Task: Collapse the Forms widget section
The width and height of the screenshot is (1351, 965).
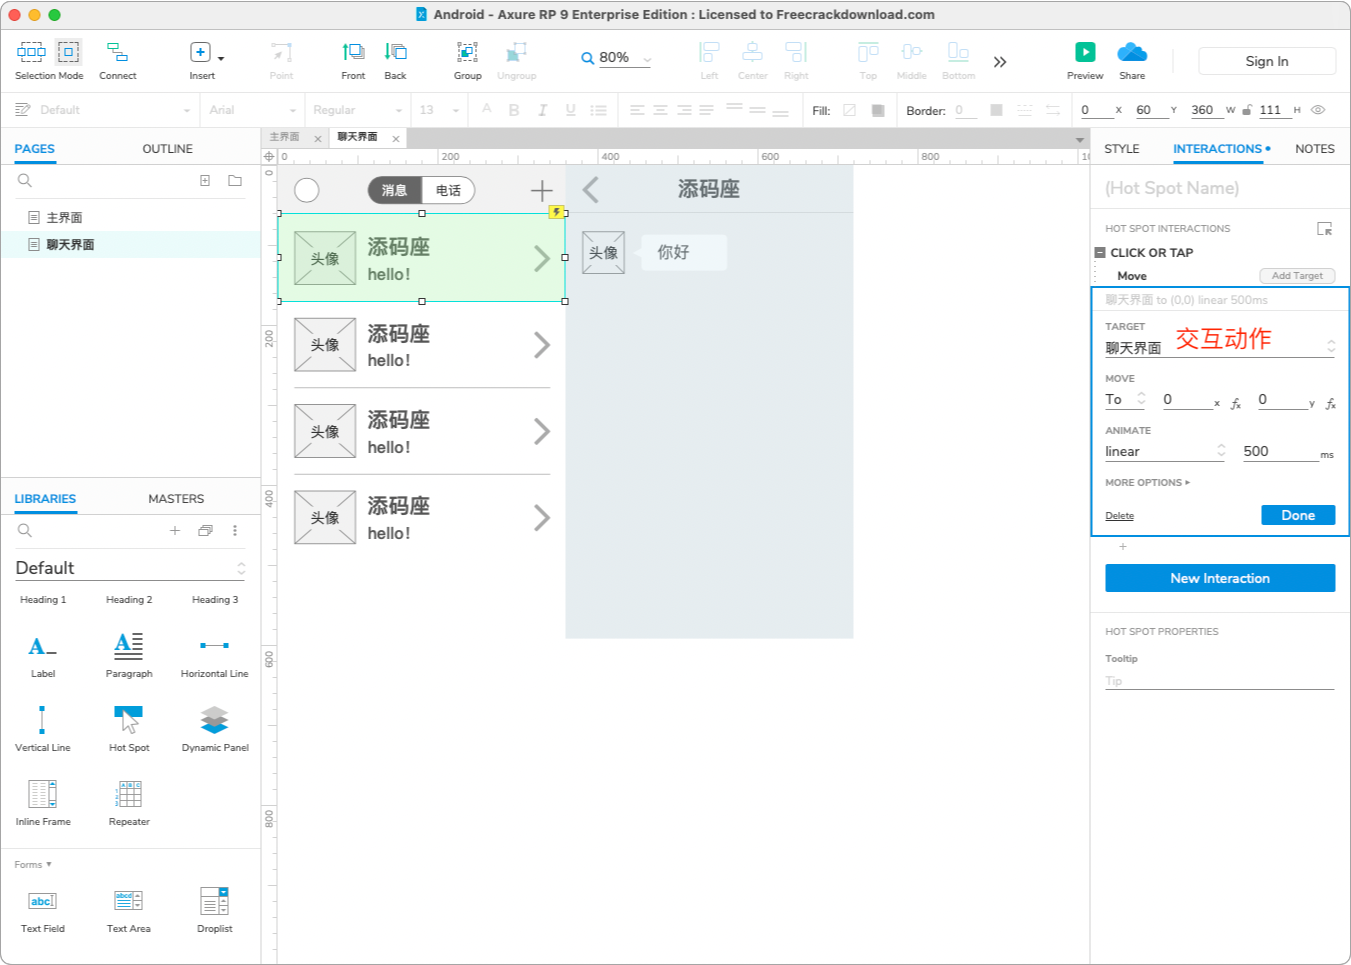Action: pyautogui.click(x=33, y=864)
